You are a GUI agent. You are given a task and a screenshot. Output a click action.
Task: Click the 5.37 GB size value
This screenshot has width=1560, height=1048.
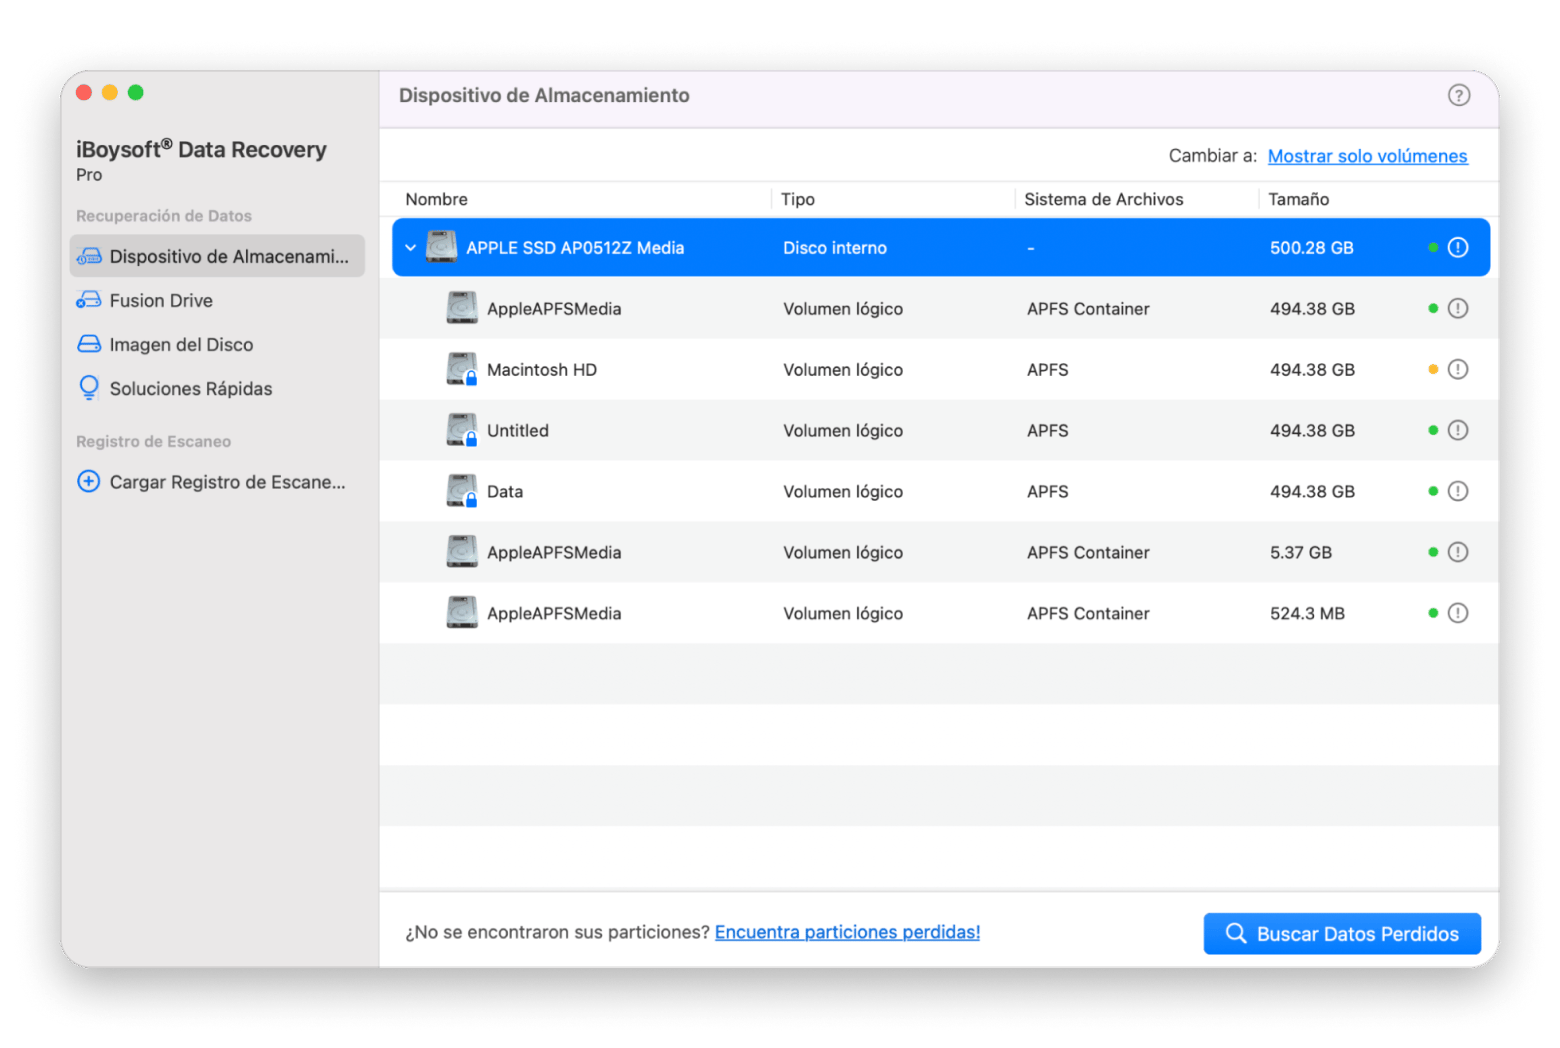coord(1301,552)
